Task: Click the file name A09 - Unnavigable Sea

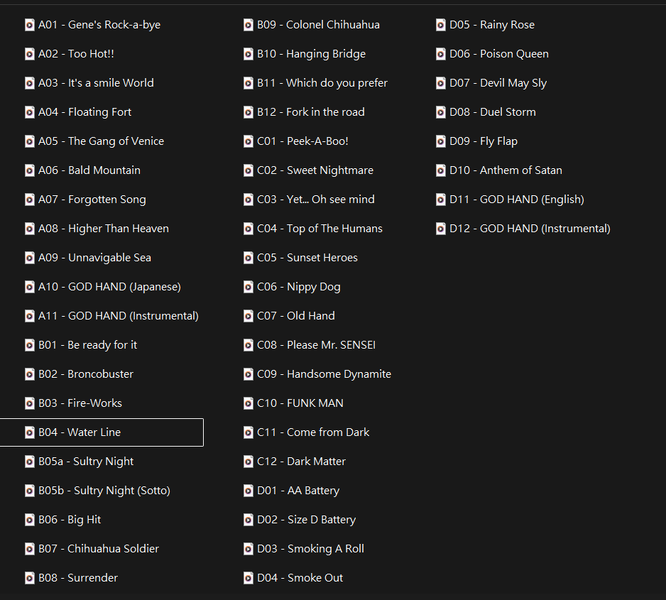Action: [95, 258]
